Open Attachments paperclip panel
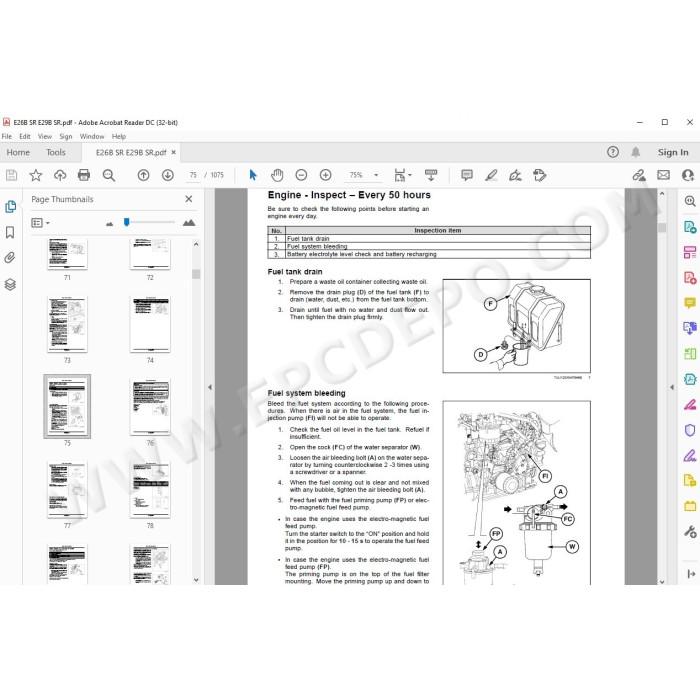Screen dimensions: 700x700 click(10, 258)
